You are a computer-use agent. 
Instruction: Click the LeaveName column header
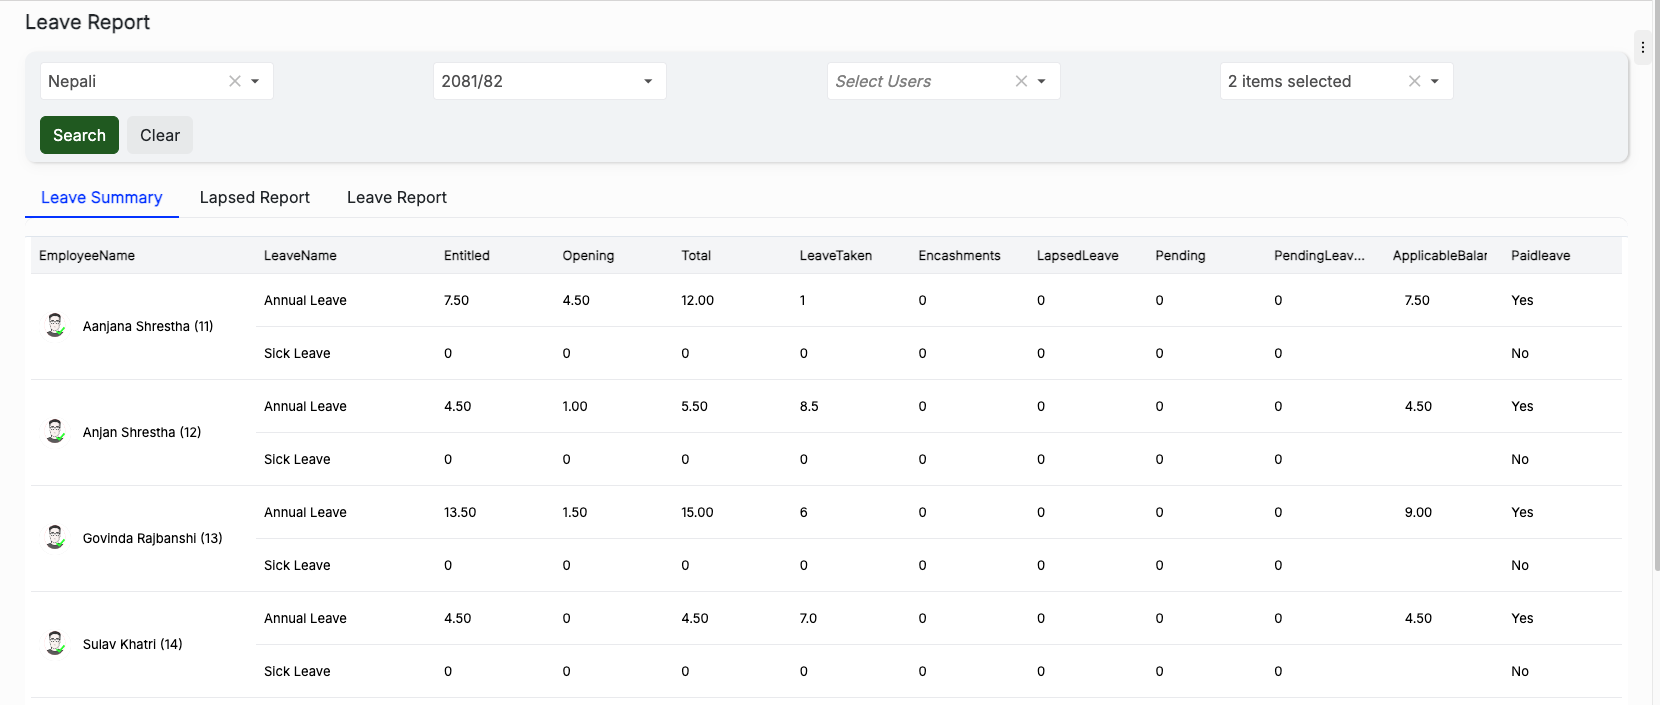tap(300, 256)
